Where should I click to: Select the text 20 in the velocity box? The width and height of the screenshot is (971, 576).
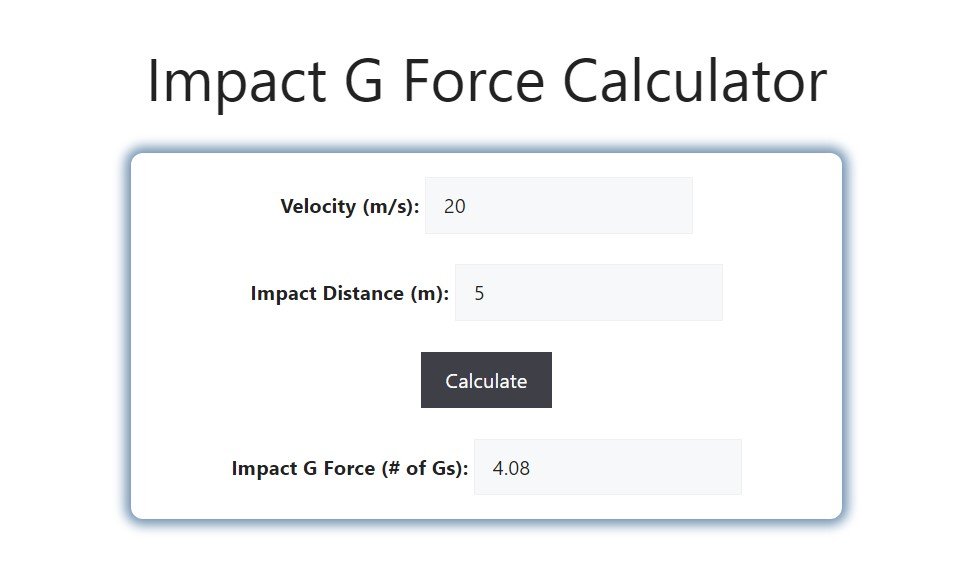455,205
